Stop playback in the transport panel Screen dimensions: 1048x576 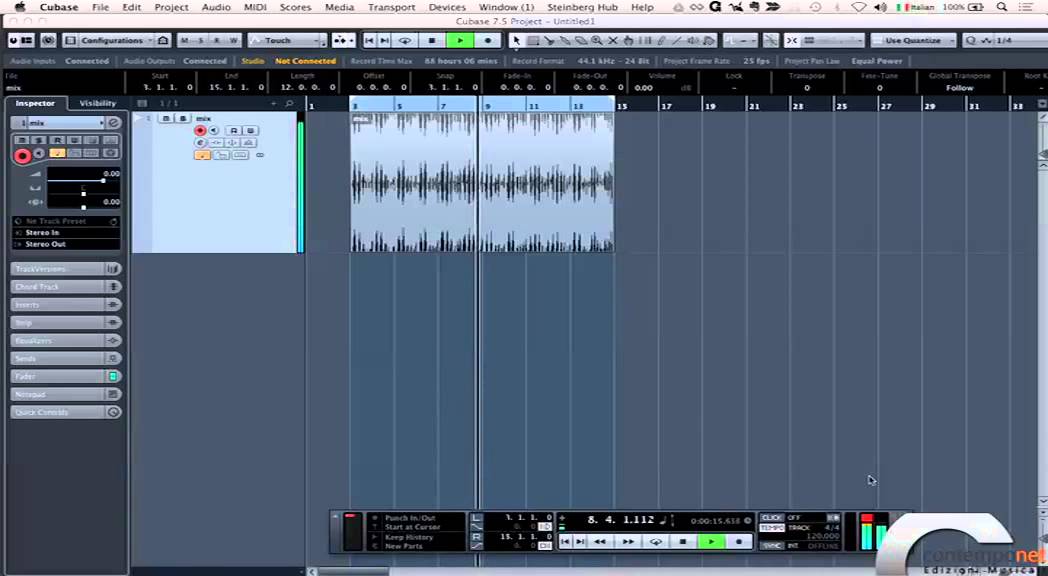(x=683, y=542)
